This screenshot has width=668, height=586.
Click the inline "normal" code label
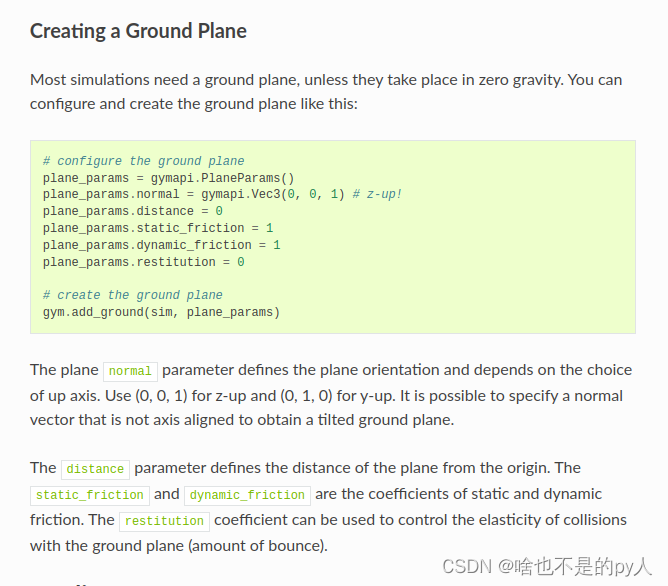pyautogui.click(x=130, y=371)
